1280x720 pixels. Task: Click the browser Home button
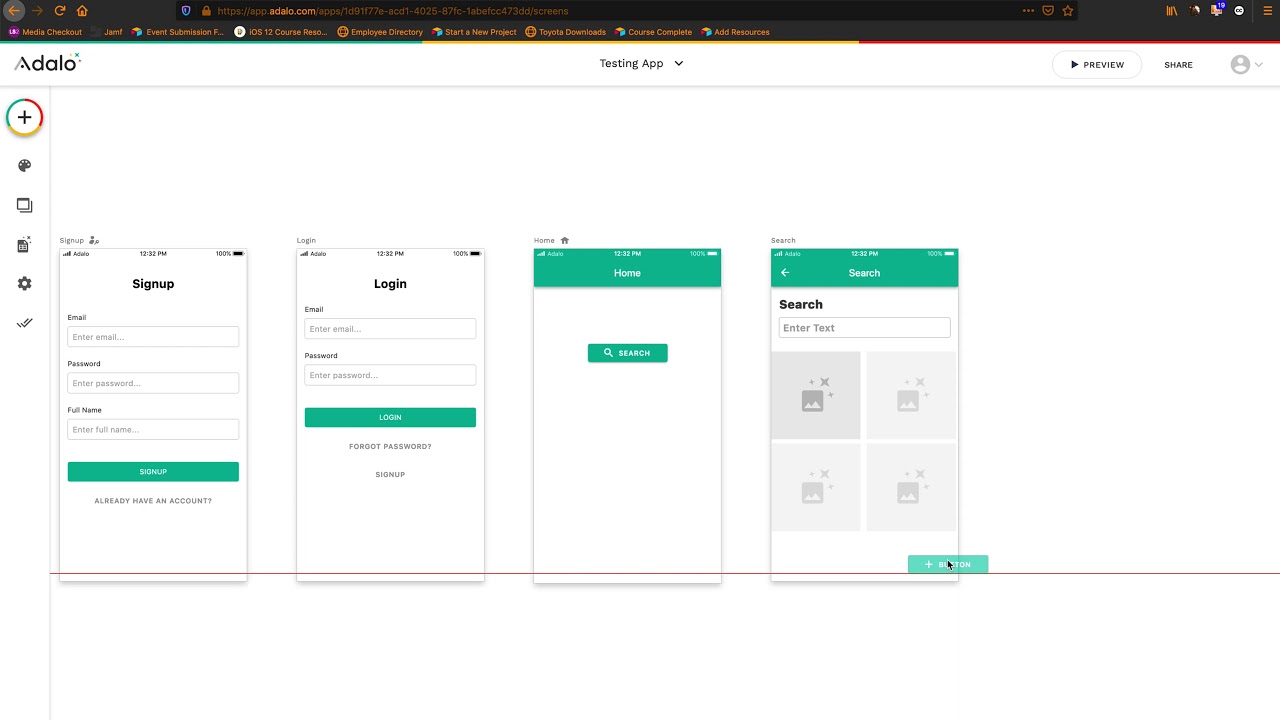(x=82, y=11)
